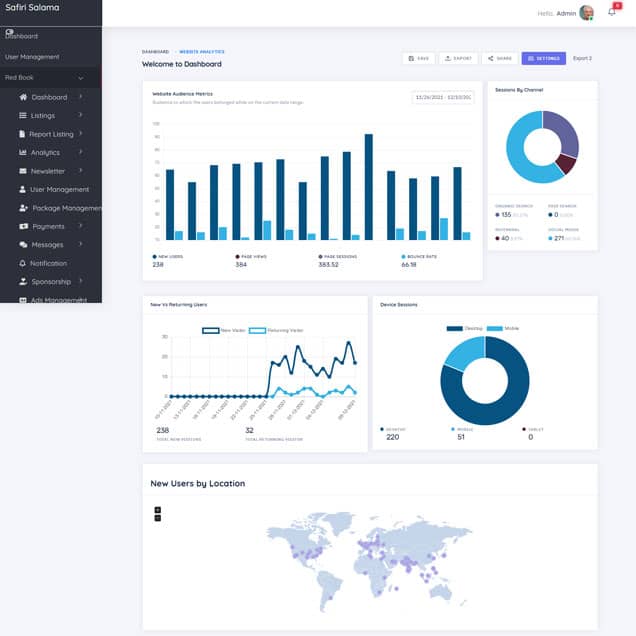Toggle Returning Visitor legend in line chart
Viewport: 636px width, 636px height.
(x=276, y=331)
